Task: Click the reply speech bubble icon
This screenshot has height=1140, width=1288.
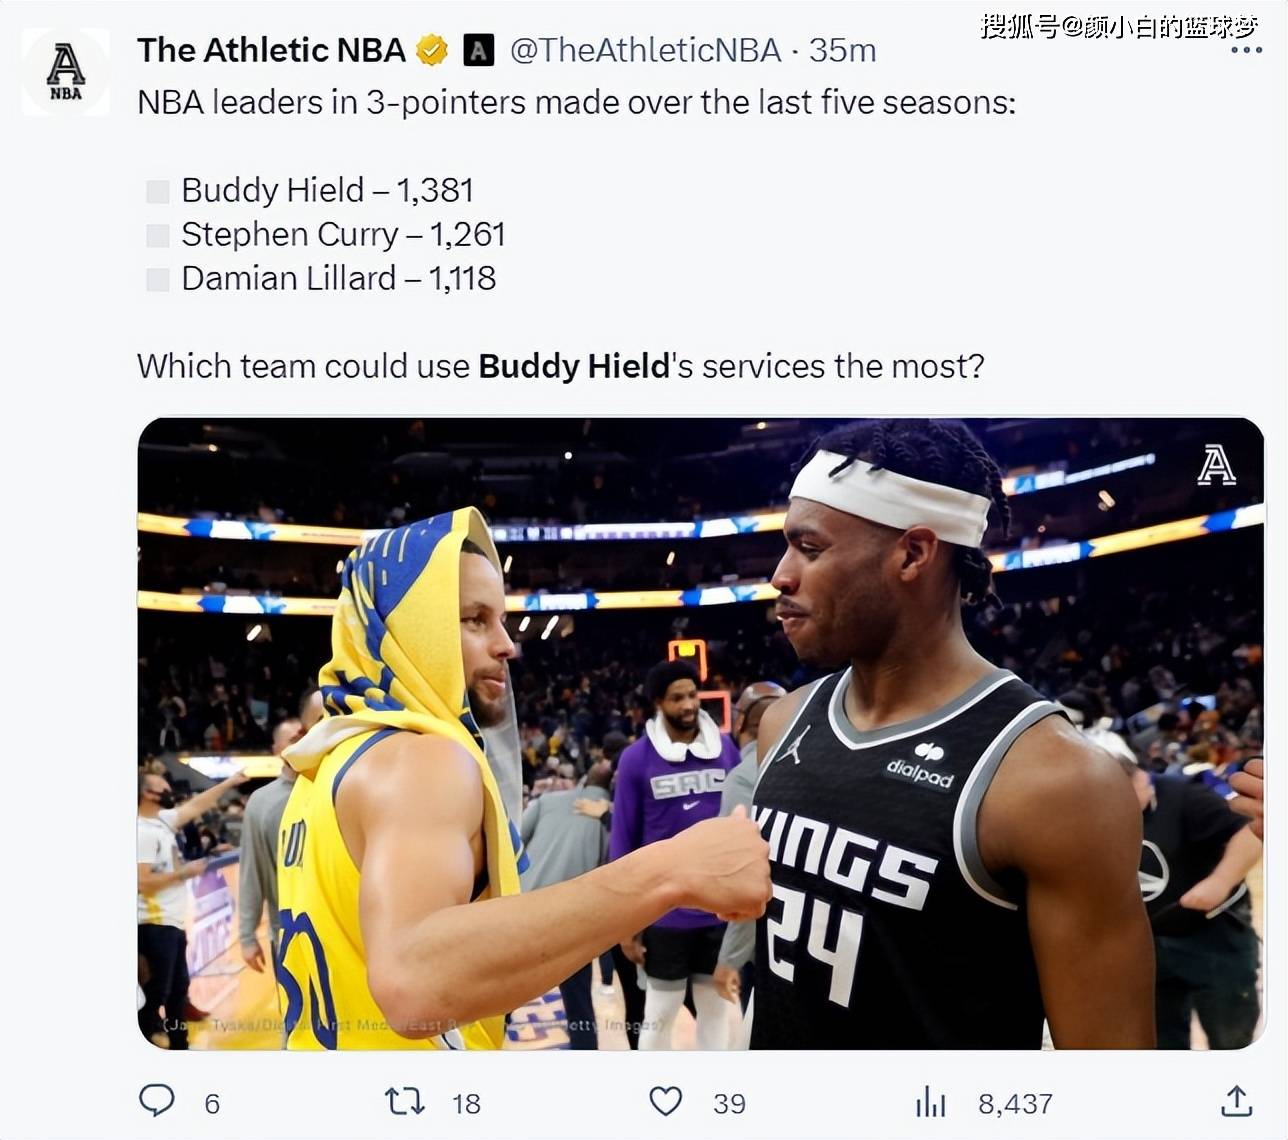Action: 157,1101
